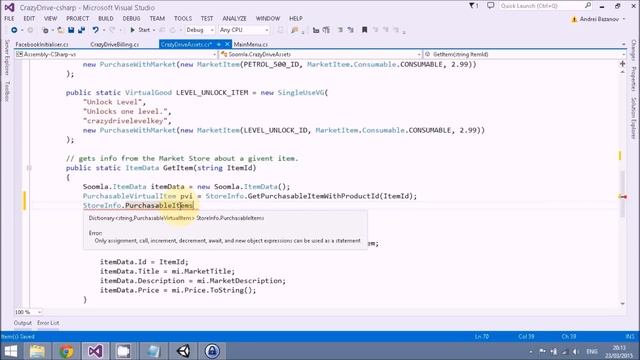Click the New Project toolbar icon
Image resolution: width=640 pixels, height=360 pixels.
pos(45,30)
